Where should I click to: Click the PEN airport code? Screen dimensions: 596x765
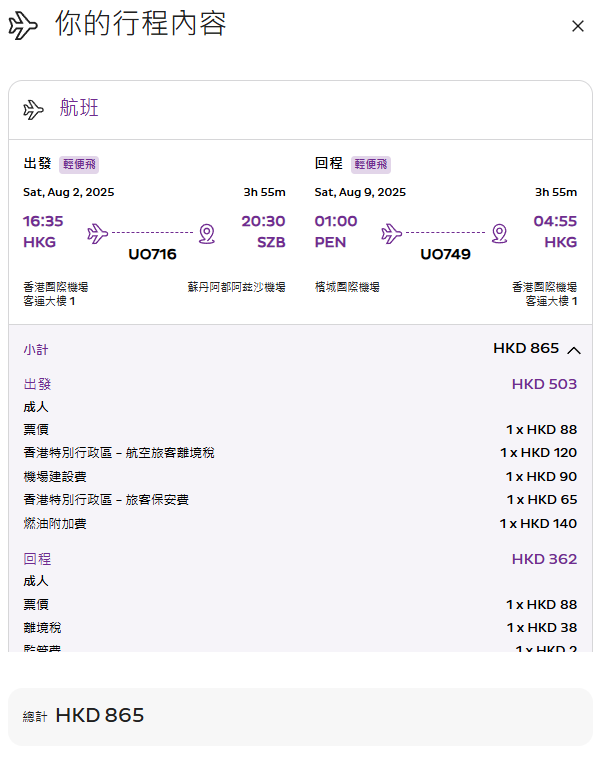[330, 242]
